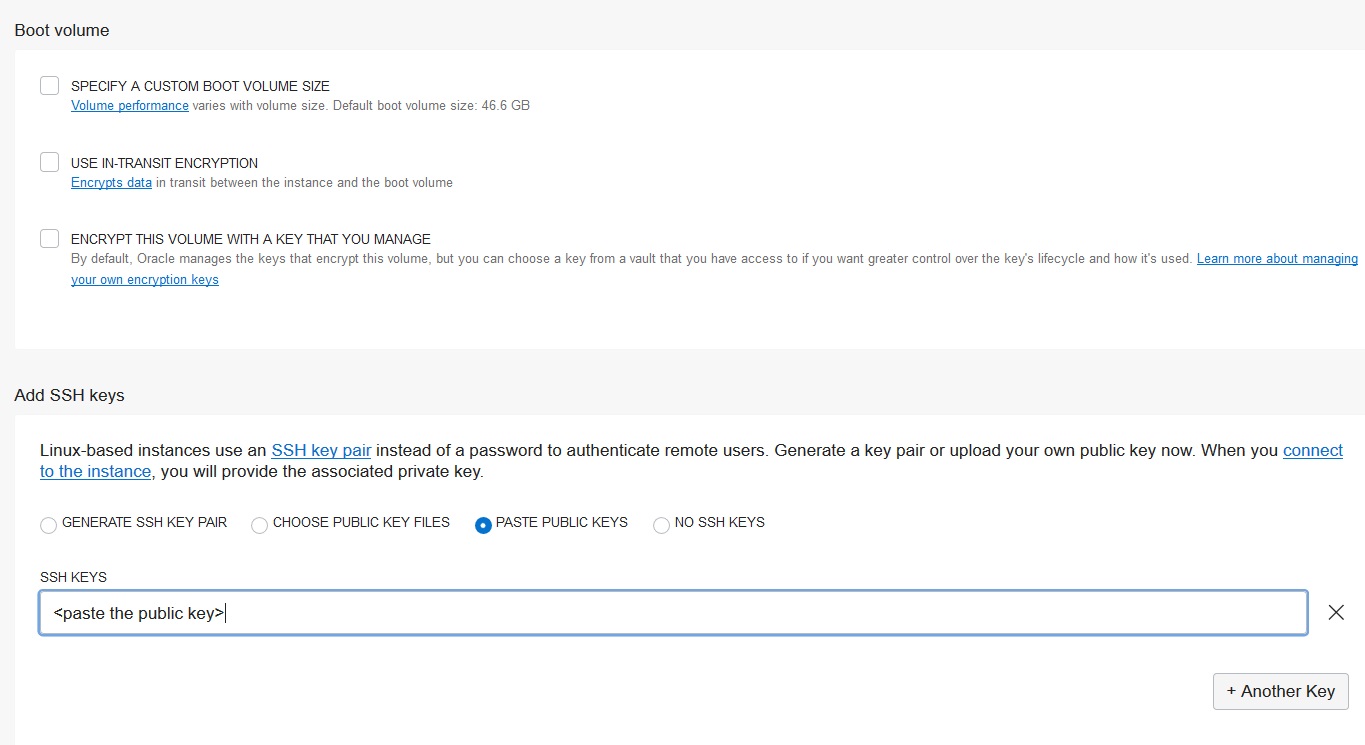Image resolution: width=1365 pixels, height=745 pixels.
Task: Click the 'ENCRYPT THIS VOLUME WITH A KEY' label text
Action: tap(250, 239)
